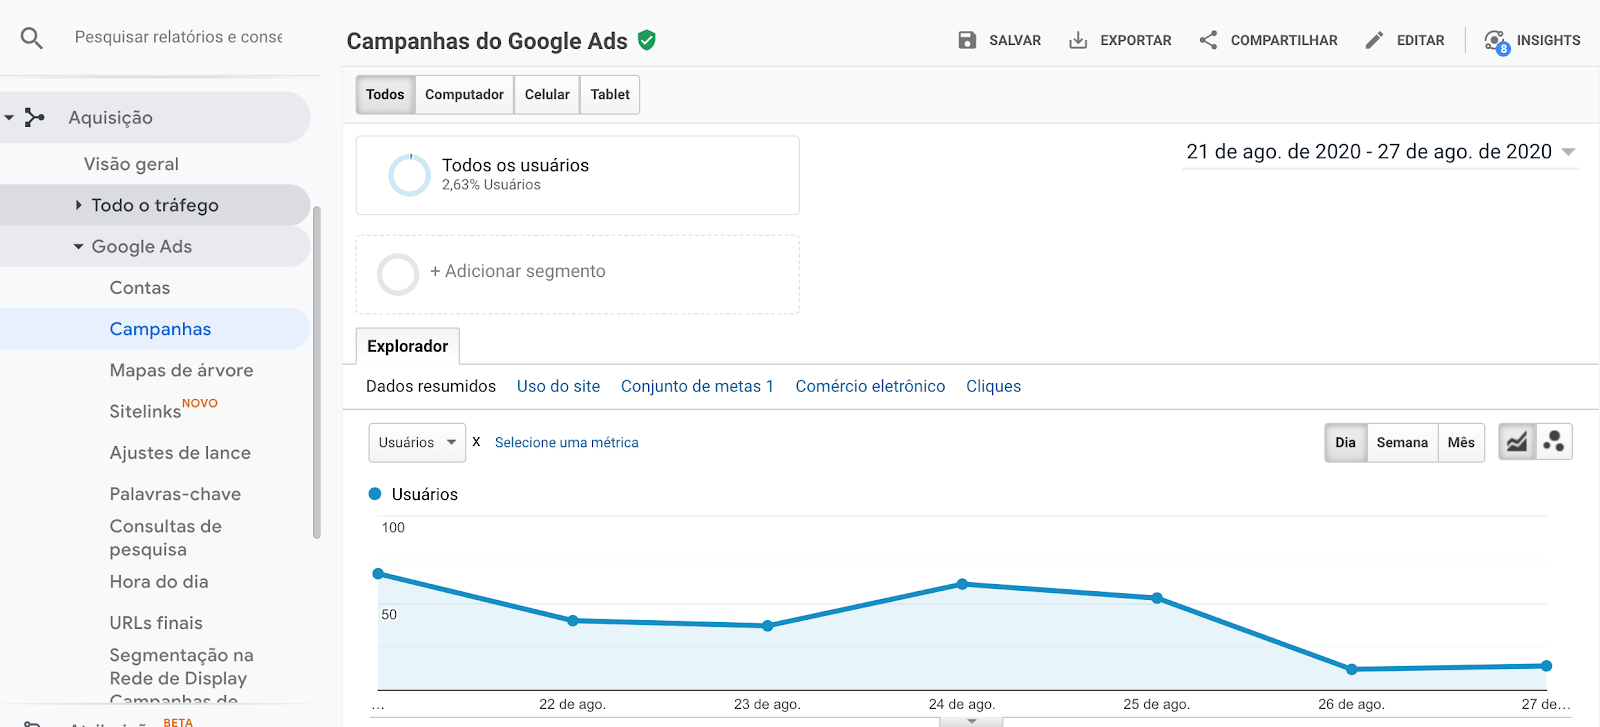Open Consultas de pesquisa report
Screen dimensions: 1600x727
[x=166, y=538]
